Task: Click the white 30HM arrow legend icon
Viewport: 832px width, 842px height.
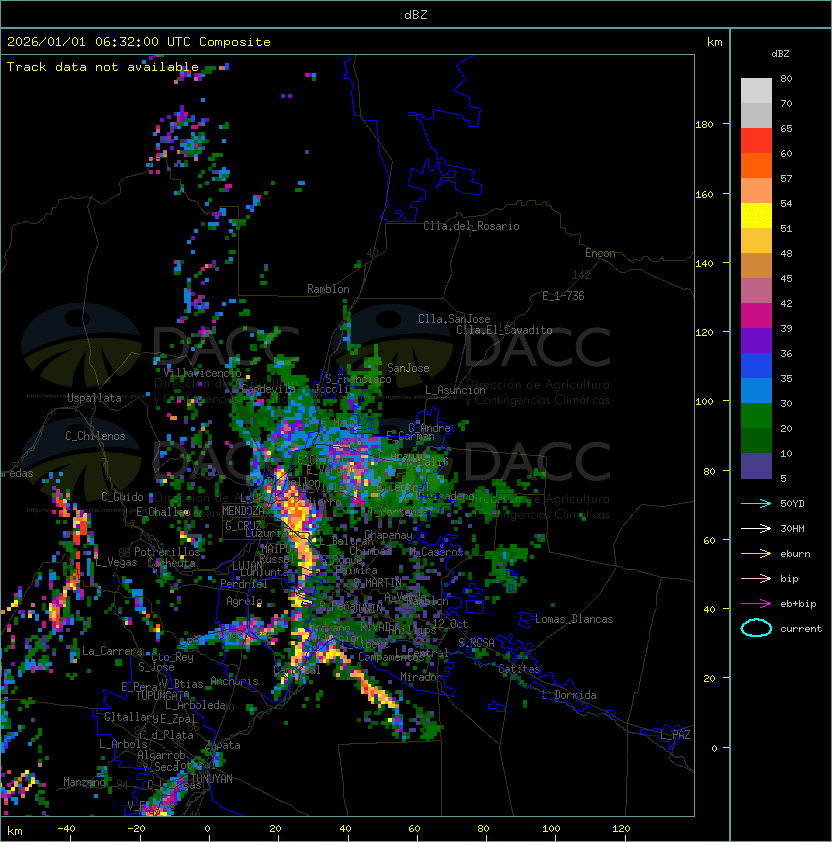Action: [756, 529]
